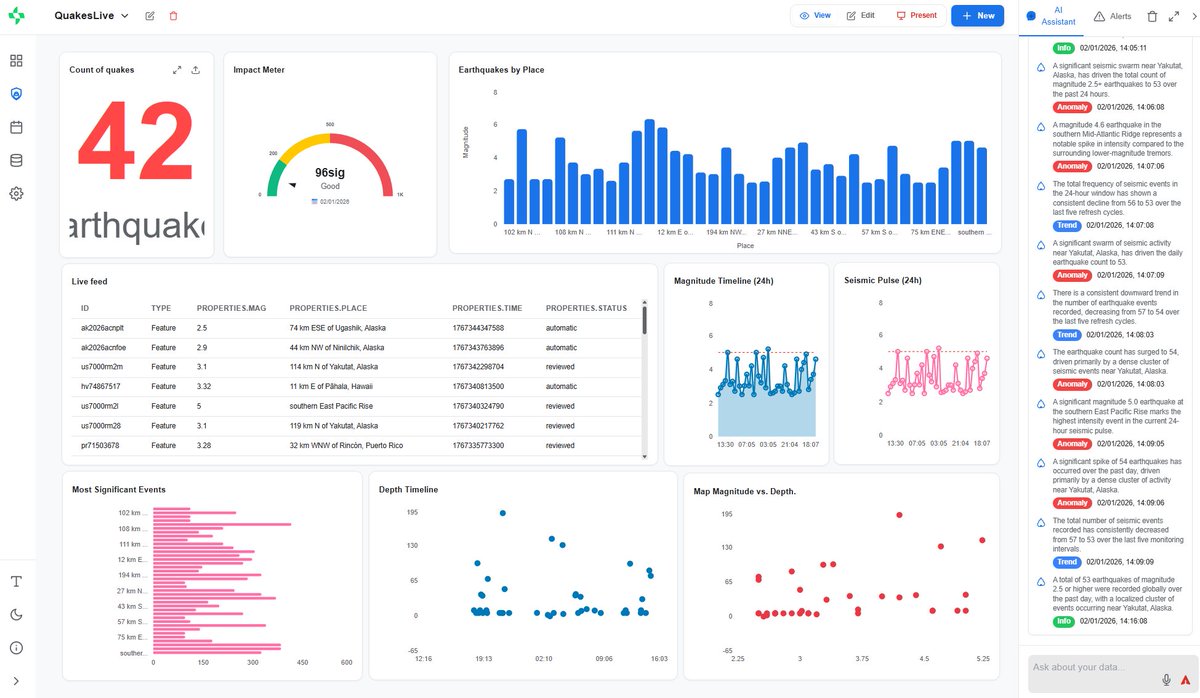Click the red delete trash icon beside QuakesLive
Viewport: 1200px width, 698px height.
pyautogui.click(x=174, y=16)
